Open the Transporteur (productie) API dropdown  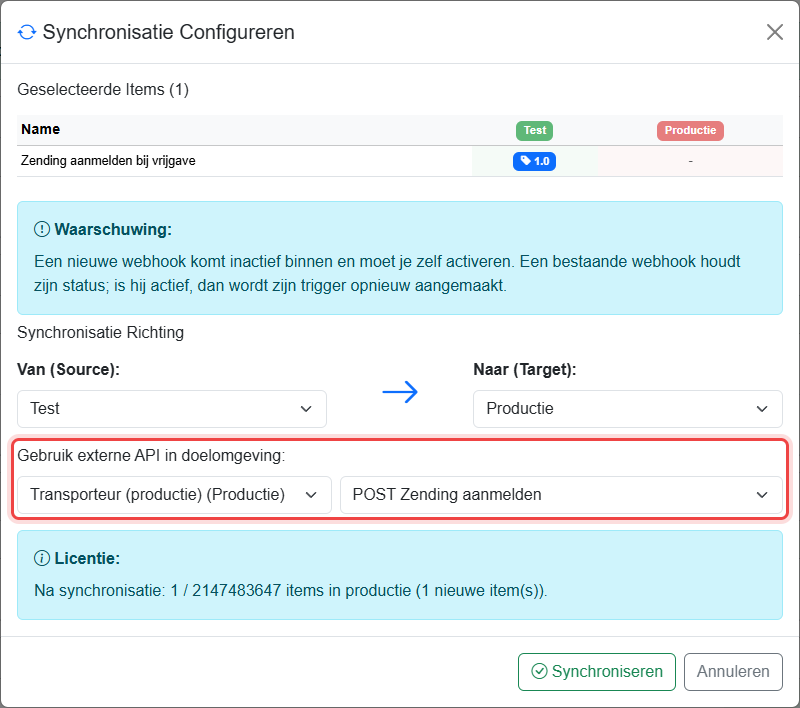click(x=174, y=495)
